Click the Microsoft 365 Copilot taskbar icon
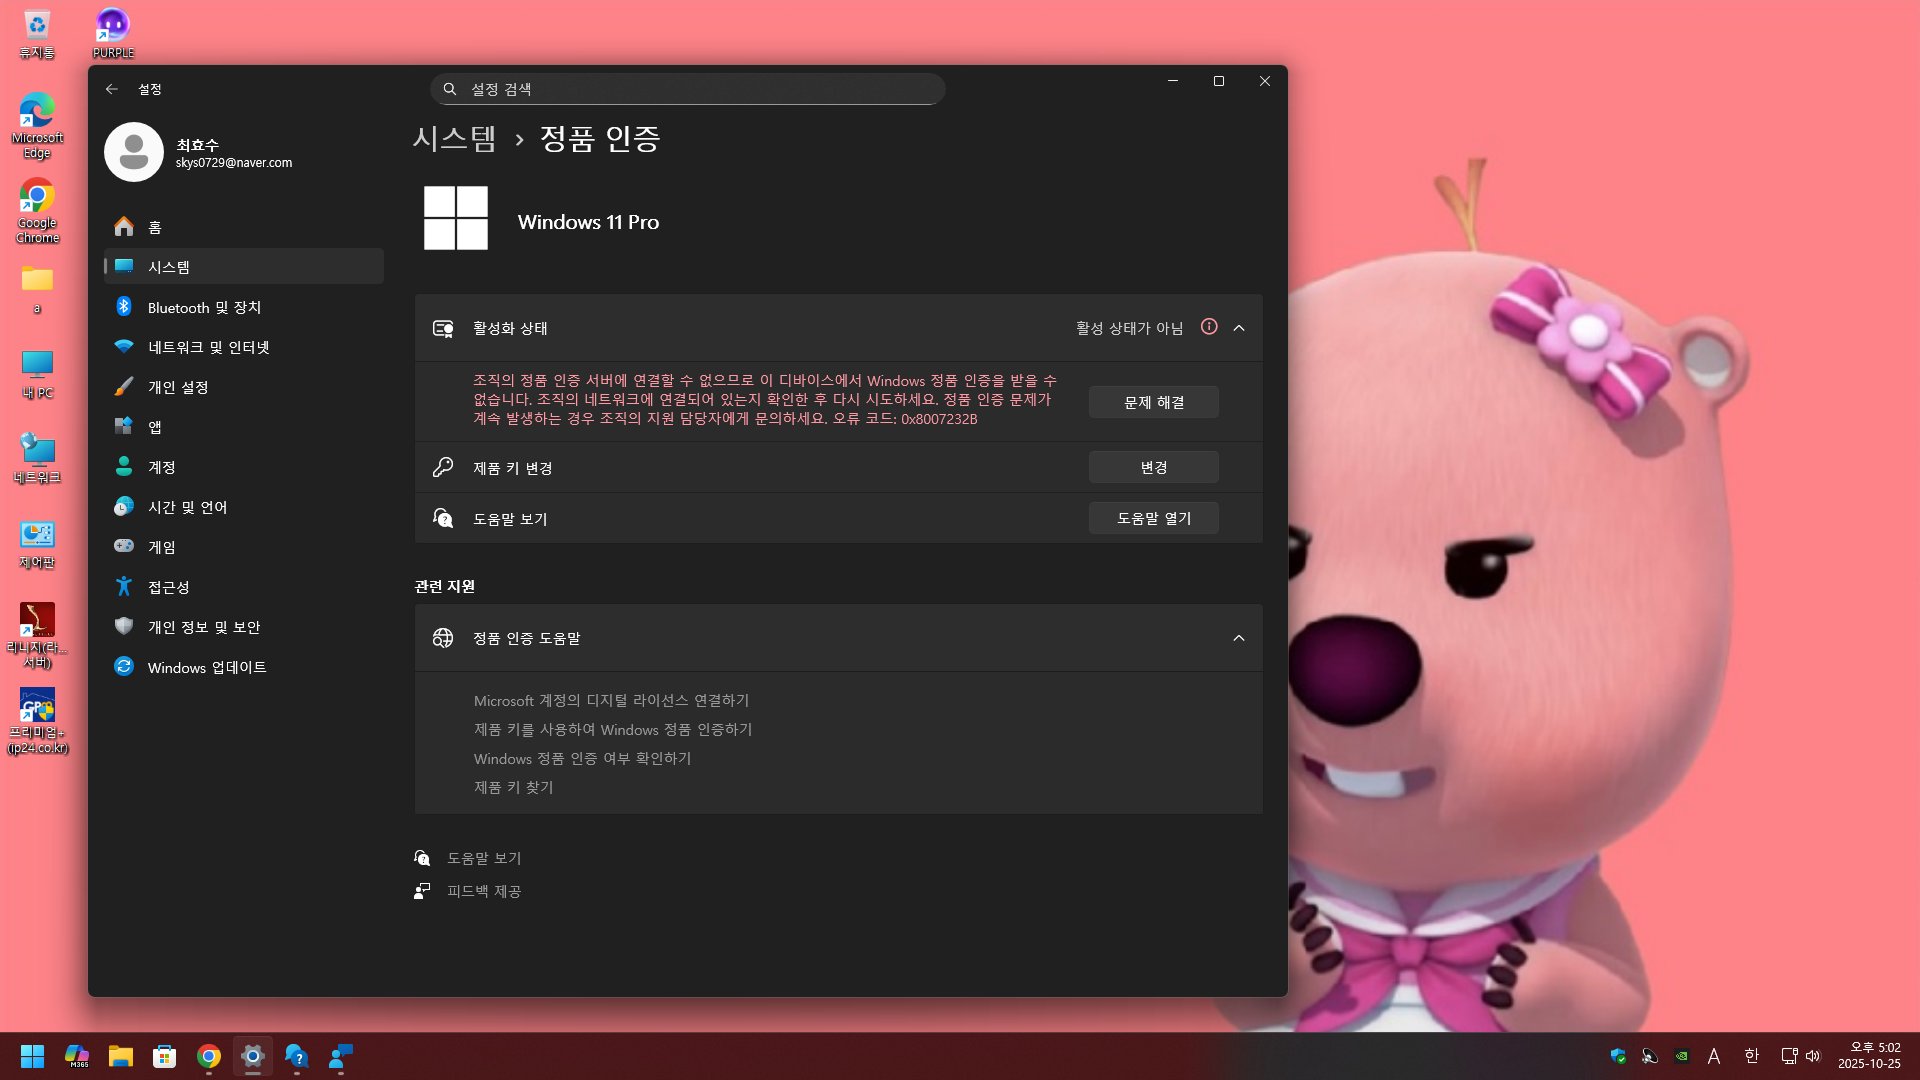The width and height of the screenshot is (1920, 1080). click(x=77, y=1056)
